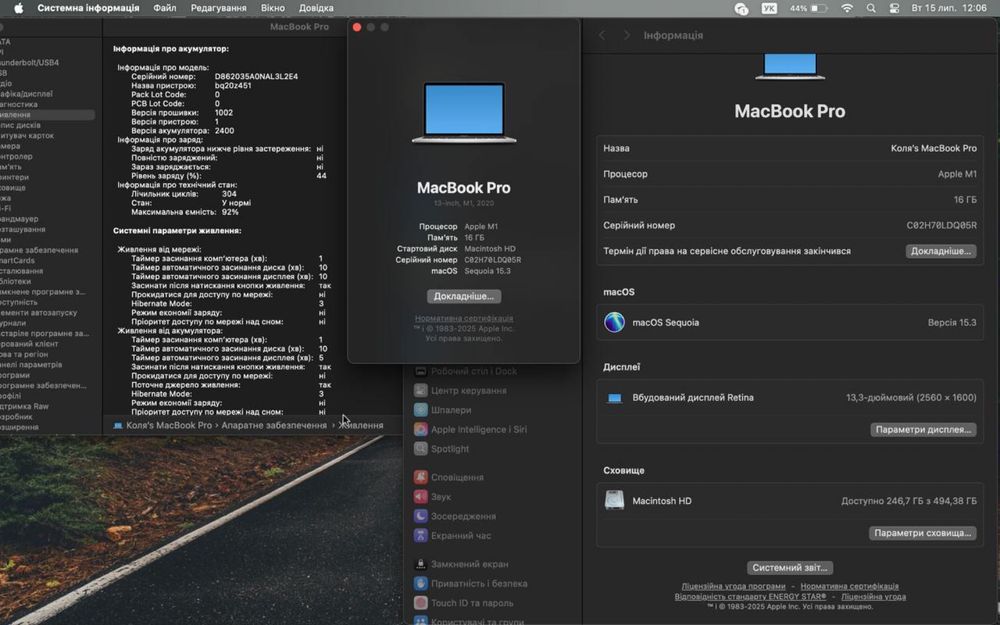The width and height of the screenshot is (1000, 625).
Task: Select the Замкнений екран lock icon
Action: pos(420,564)
